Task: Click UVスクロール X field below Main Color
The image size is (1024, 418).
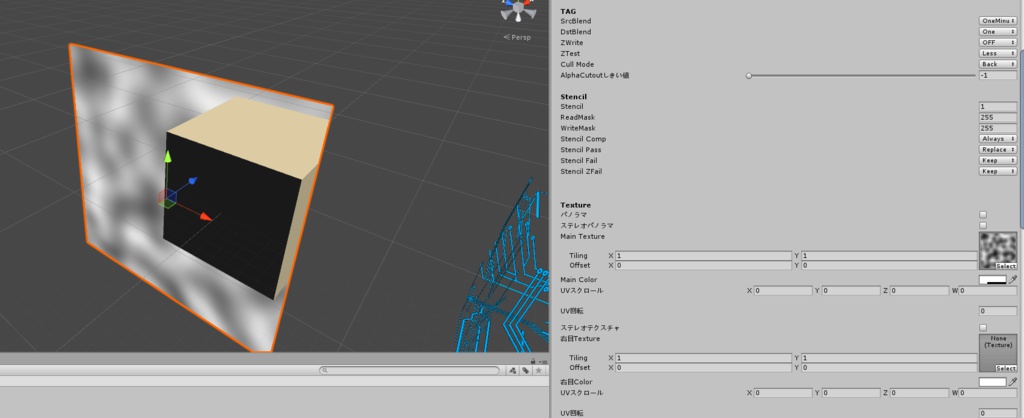Action: [x=783, y=291]
